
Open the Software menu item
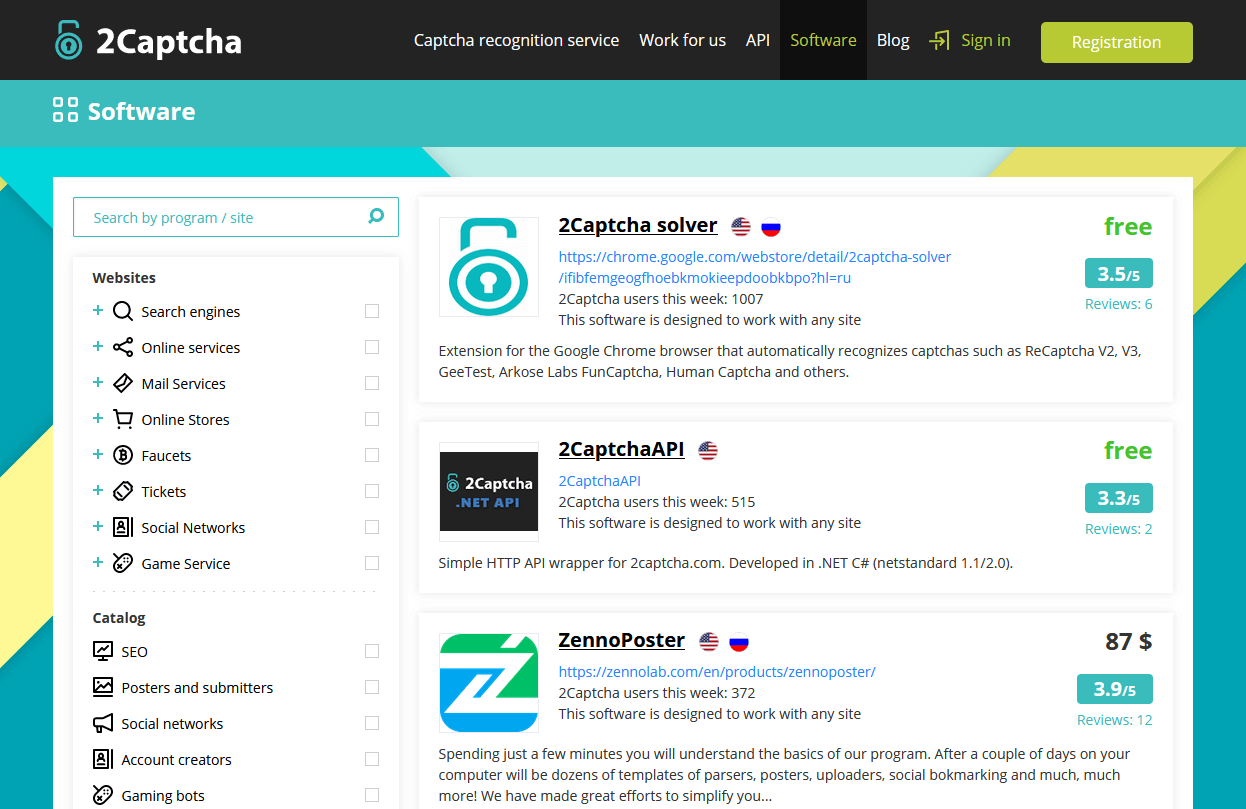point(823,40)
